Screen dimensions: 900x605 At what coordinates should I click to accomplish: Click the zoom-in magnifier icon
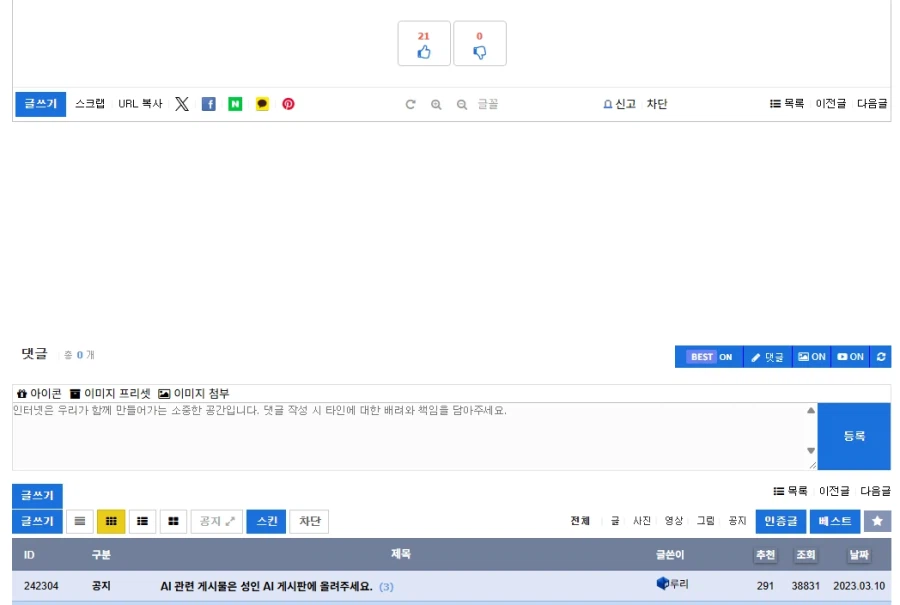[x=436, y=104]
